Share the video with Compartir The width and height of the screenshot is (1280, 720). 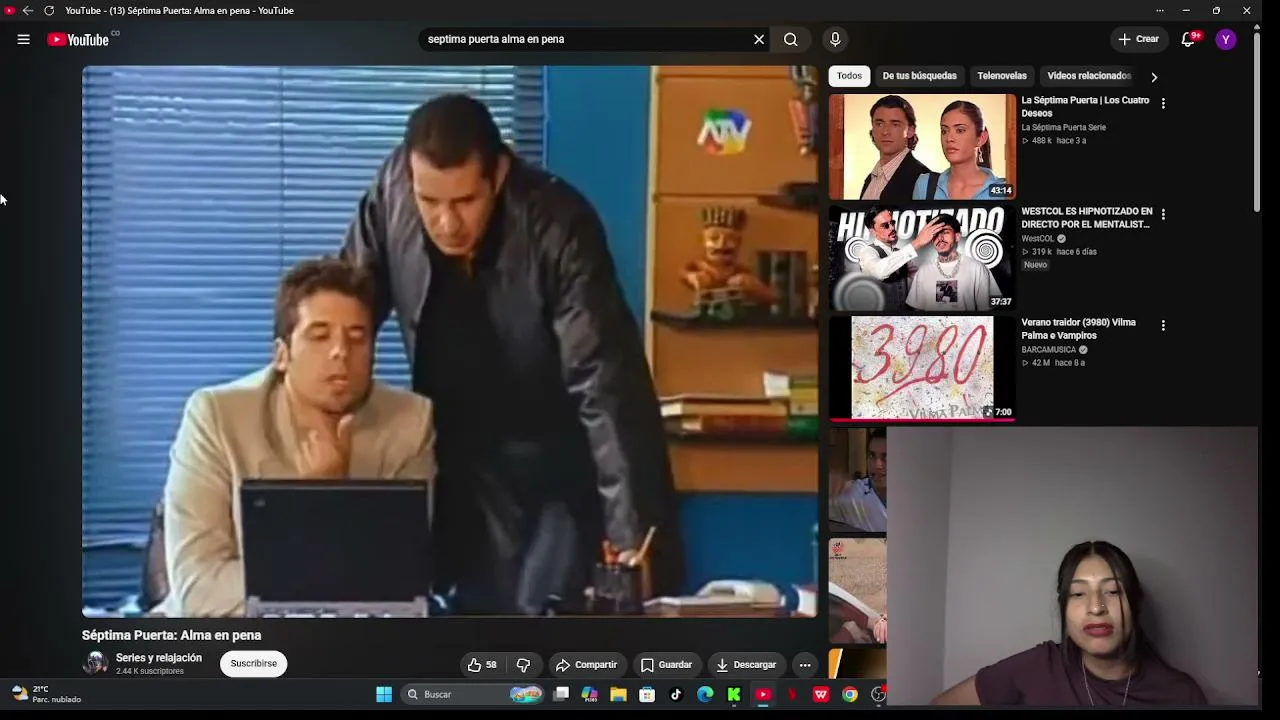(x=587, y=665)
